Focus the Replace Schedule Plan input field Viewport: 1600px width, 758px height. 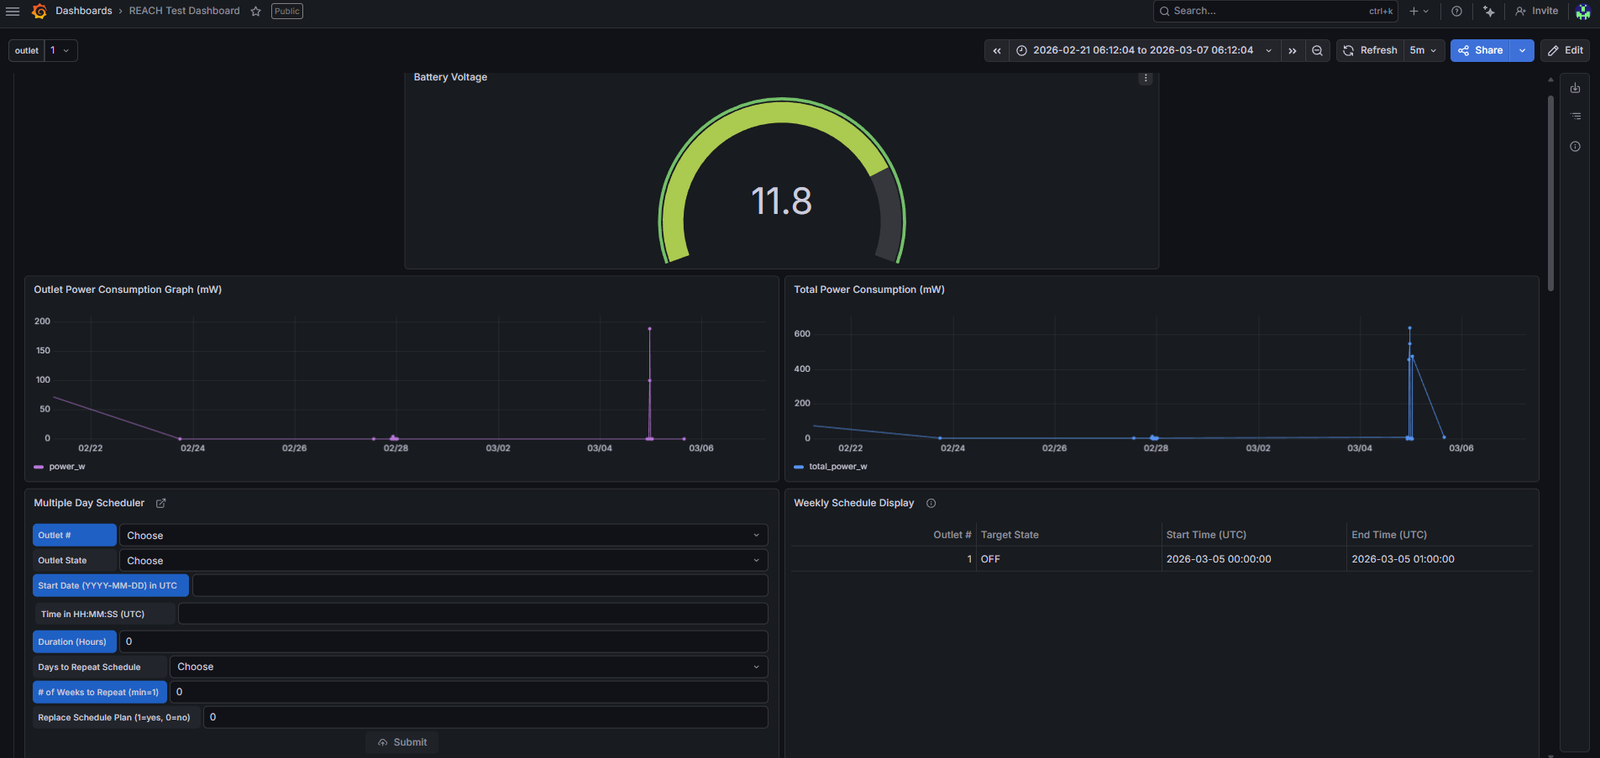(x=486, y=717)
